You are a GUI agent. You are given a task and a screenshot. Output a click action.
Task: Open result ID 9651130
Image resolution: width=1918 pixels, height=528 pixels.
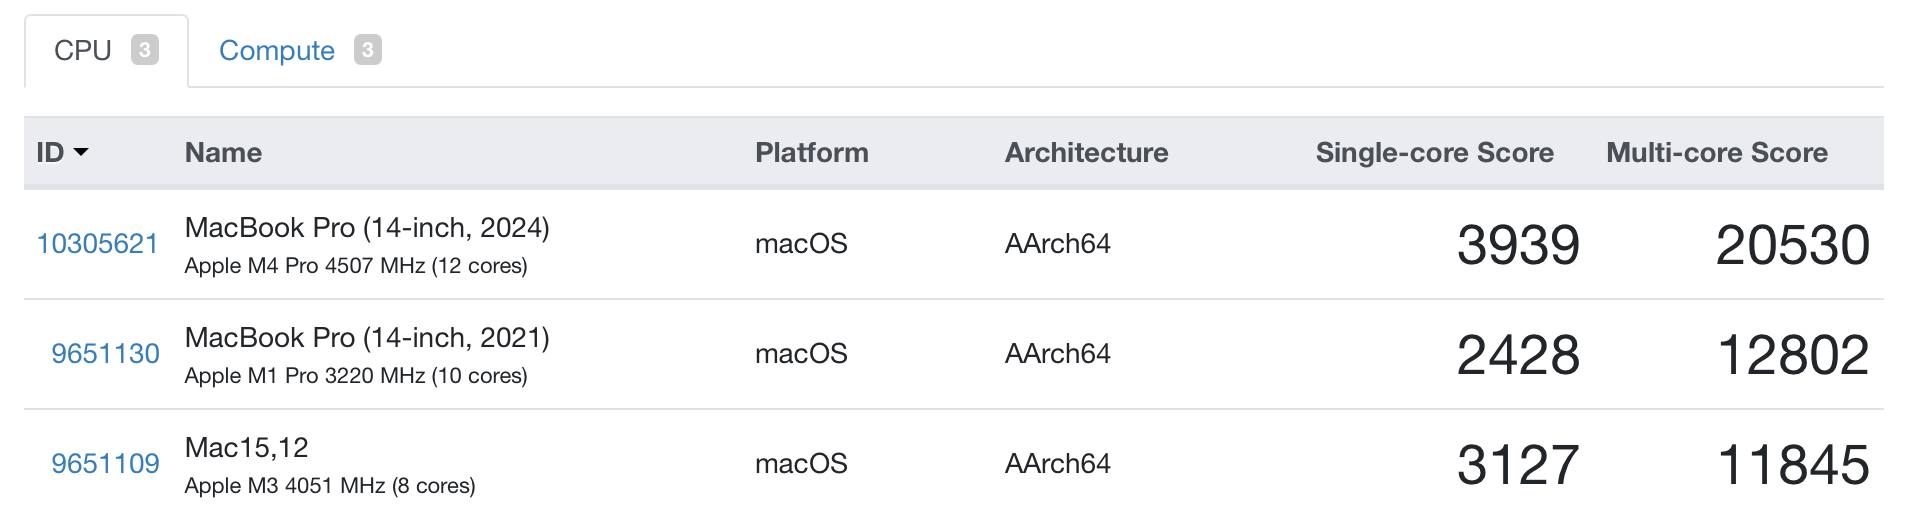click(x=105, y=354)
